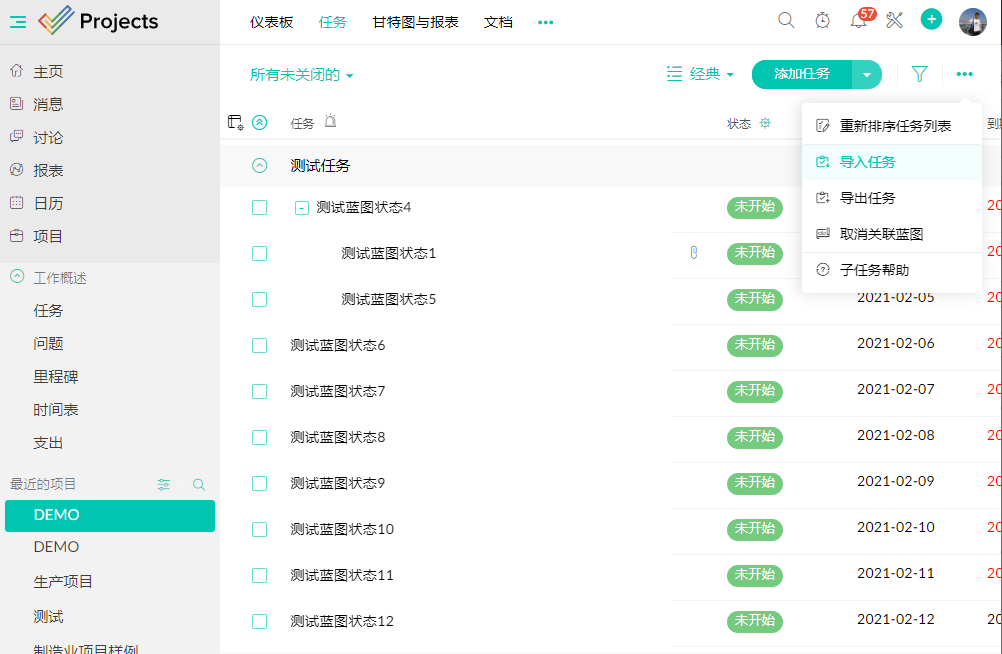Collapse the 测试任务 task list group

point(259,166)
